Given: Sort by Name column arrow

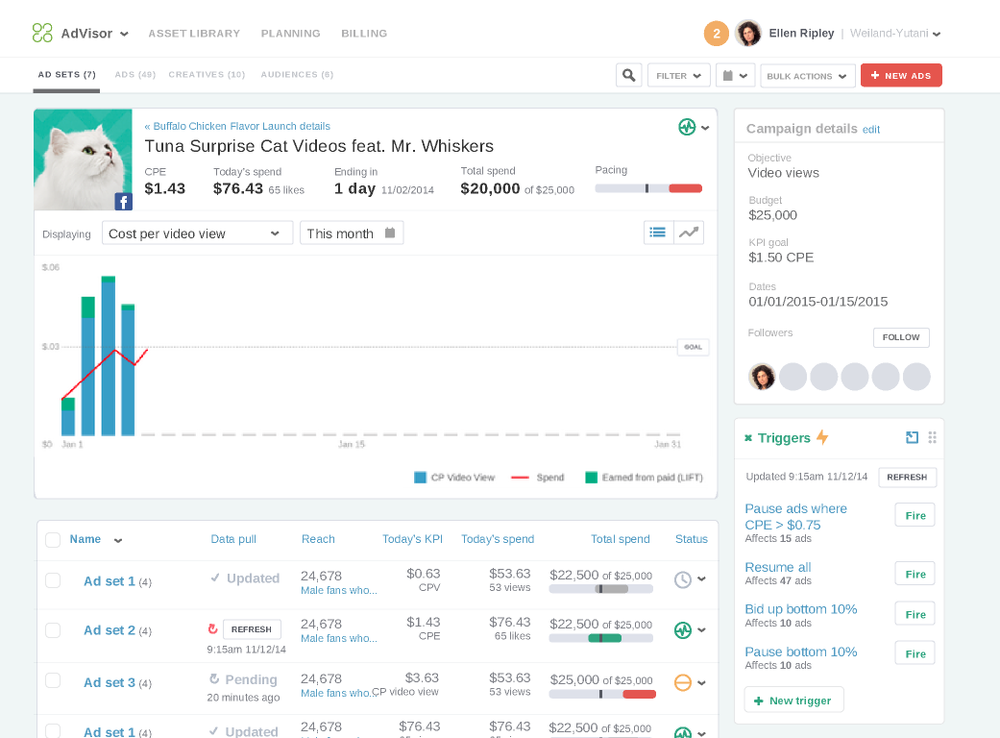Looking at the screenshot, I should 118,540.
